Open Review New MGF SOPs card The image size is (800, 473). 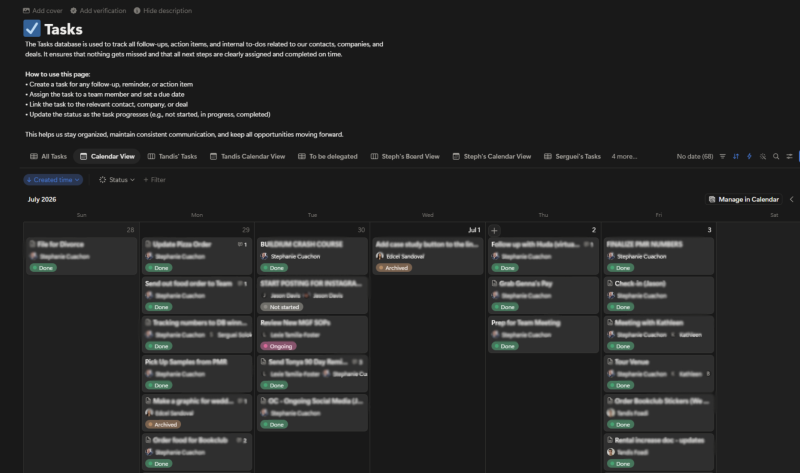(312, 335)
